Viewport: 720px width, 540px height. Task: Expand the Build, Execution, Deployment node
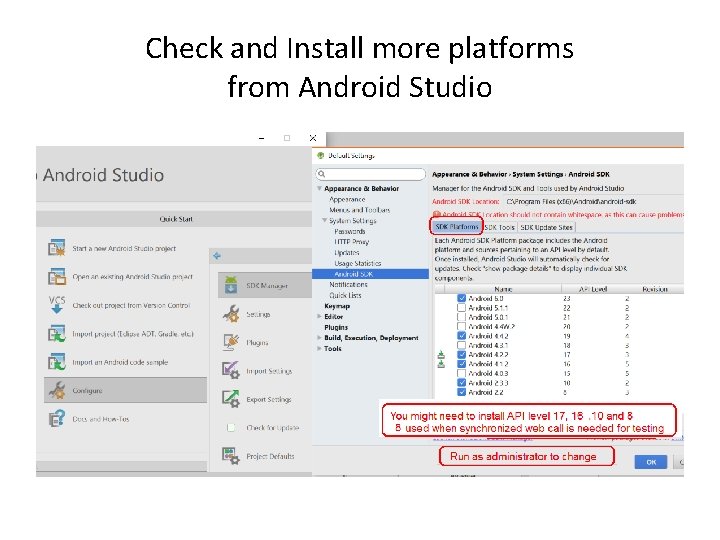tap(319, 338)
